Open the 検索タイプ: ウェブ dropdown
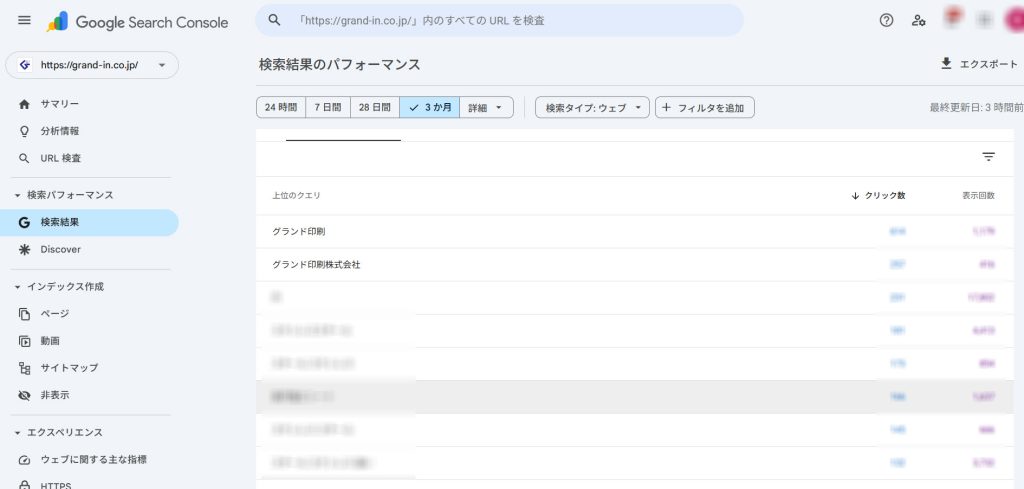 [592, 108]
